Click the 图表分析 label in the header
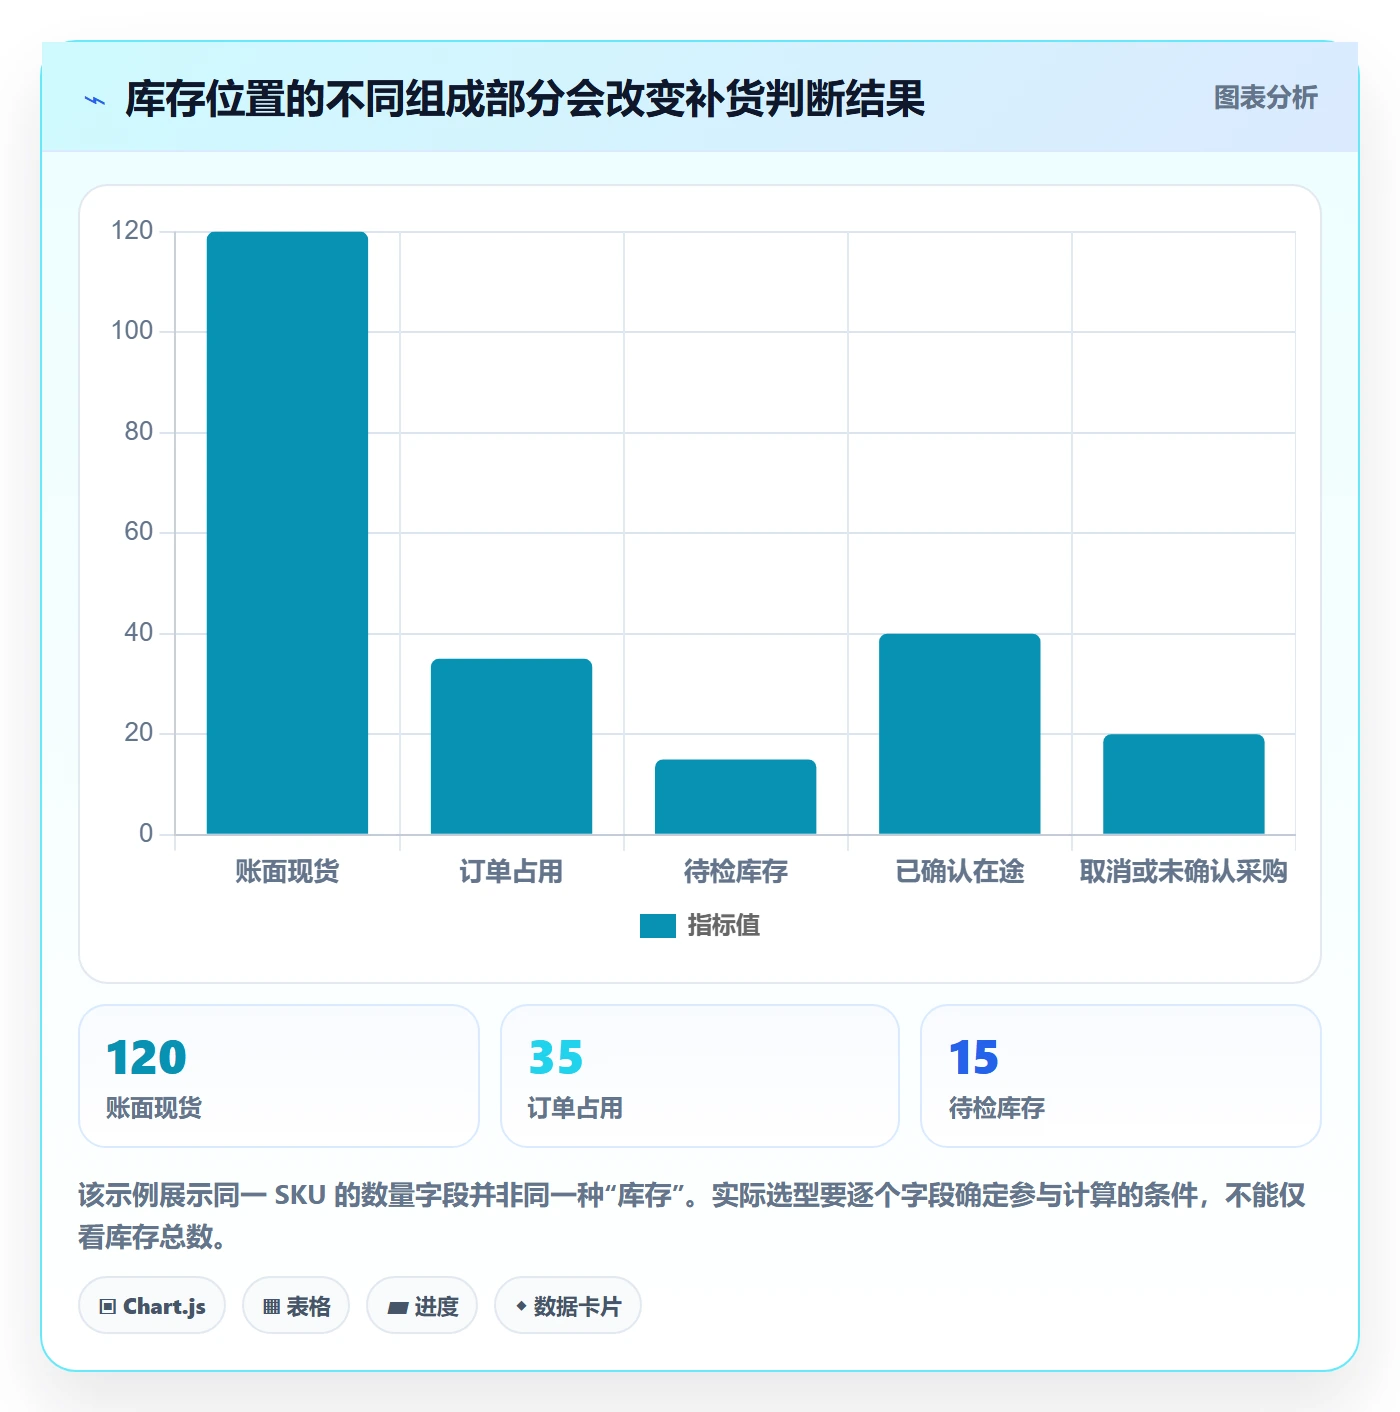 tap(1265, 98)
